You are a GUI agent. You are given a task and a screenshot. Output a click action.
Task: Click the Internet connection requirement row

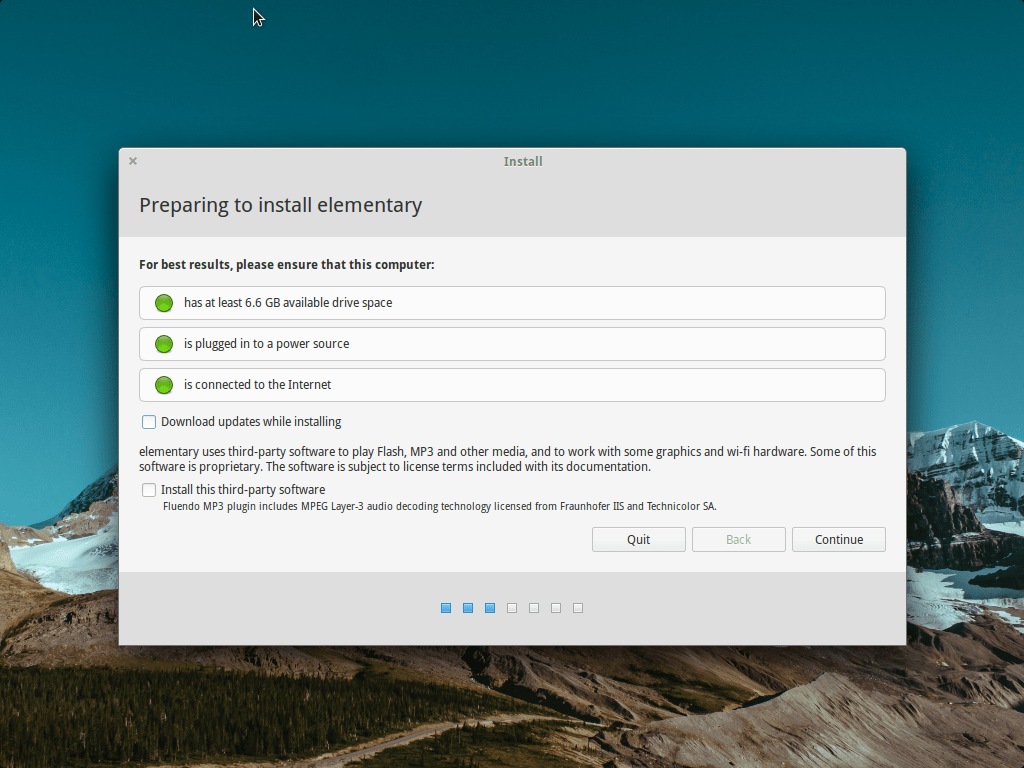(x=512, y=385)
